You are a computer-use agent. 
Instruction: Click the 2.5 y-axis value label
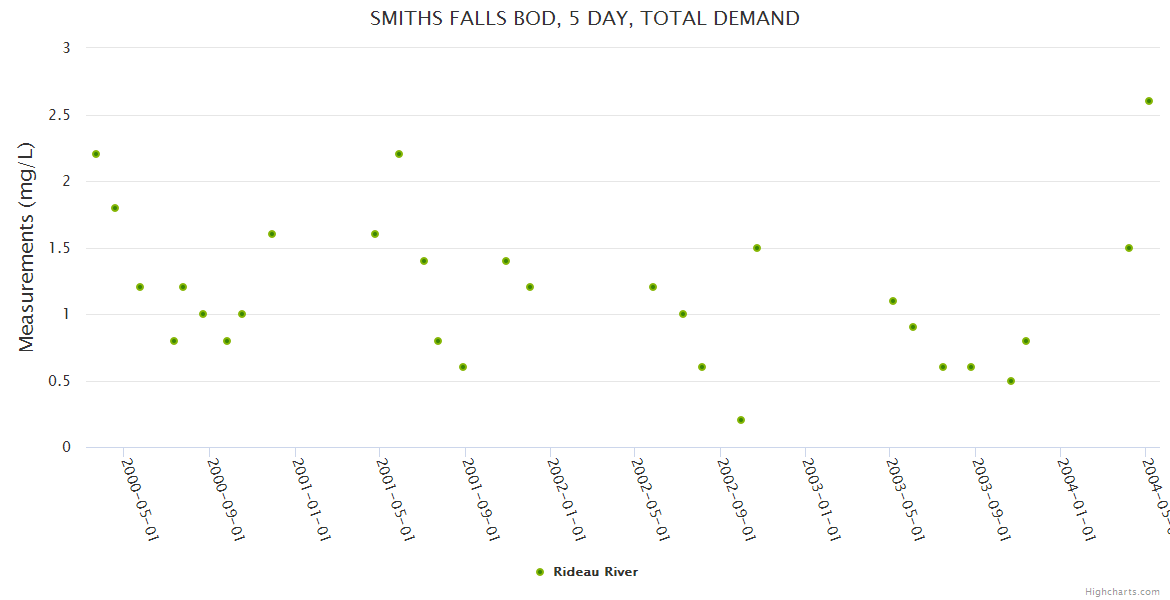[60, 115]
